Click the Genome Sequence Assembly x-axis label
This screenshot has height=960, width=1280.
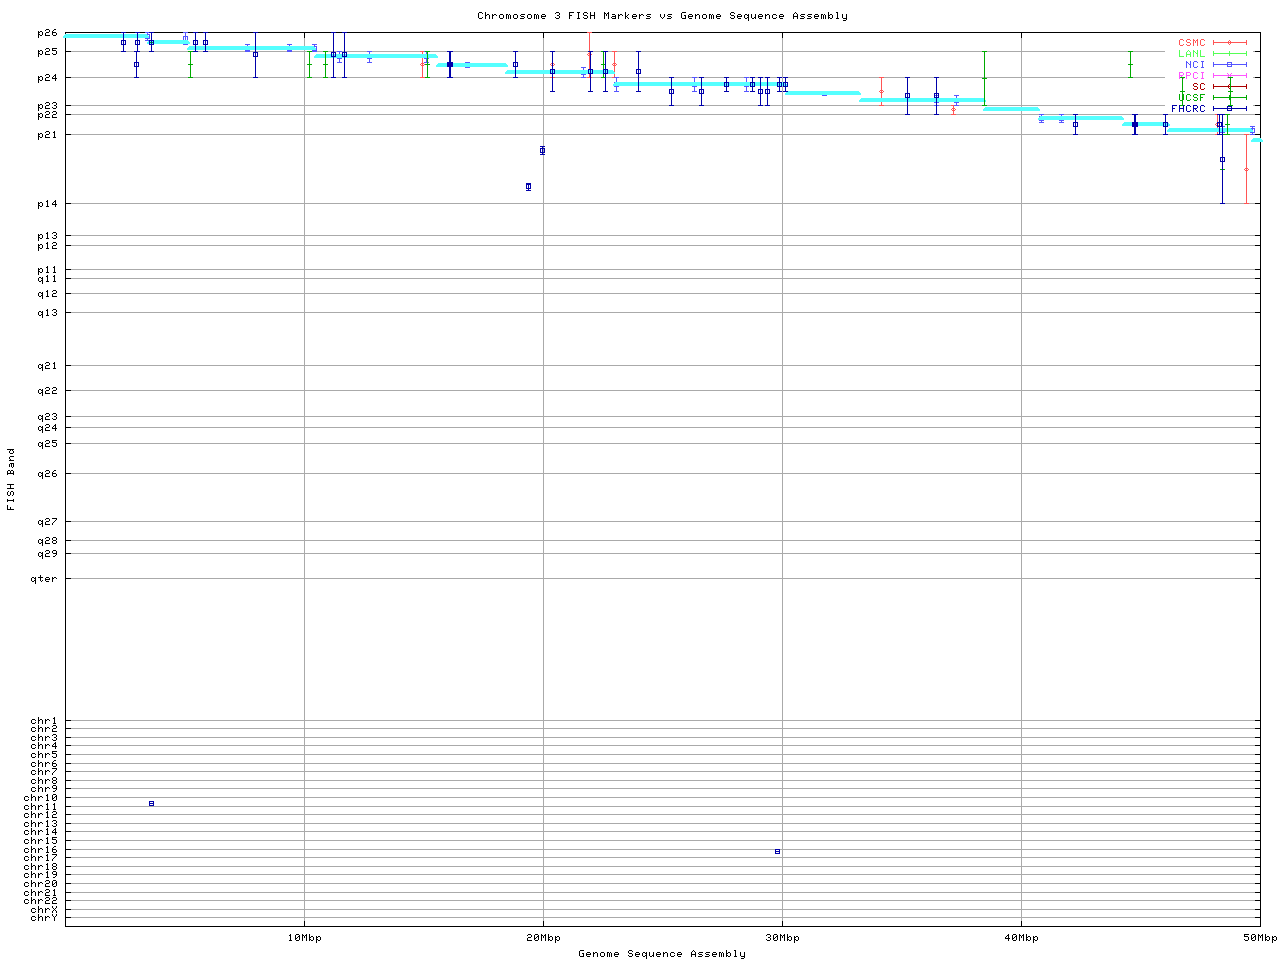point(662,954)
